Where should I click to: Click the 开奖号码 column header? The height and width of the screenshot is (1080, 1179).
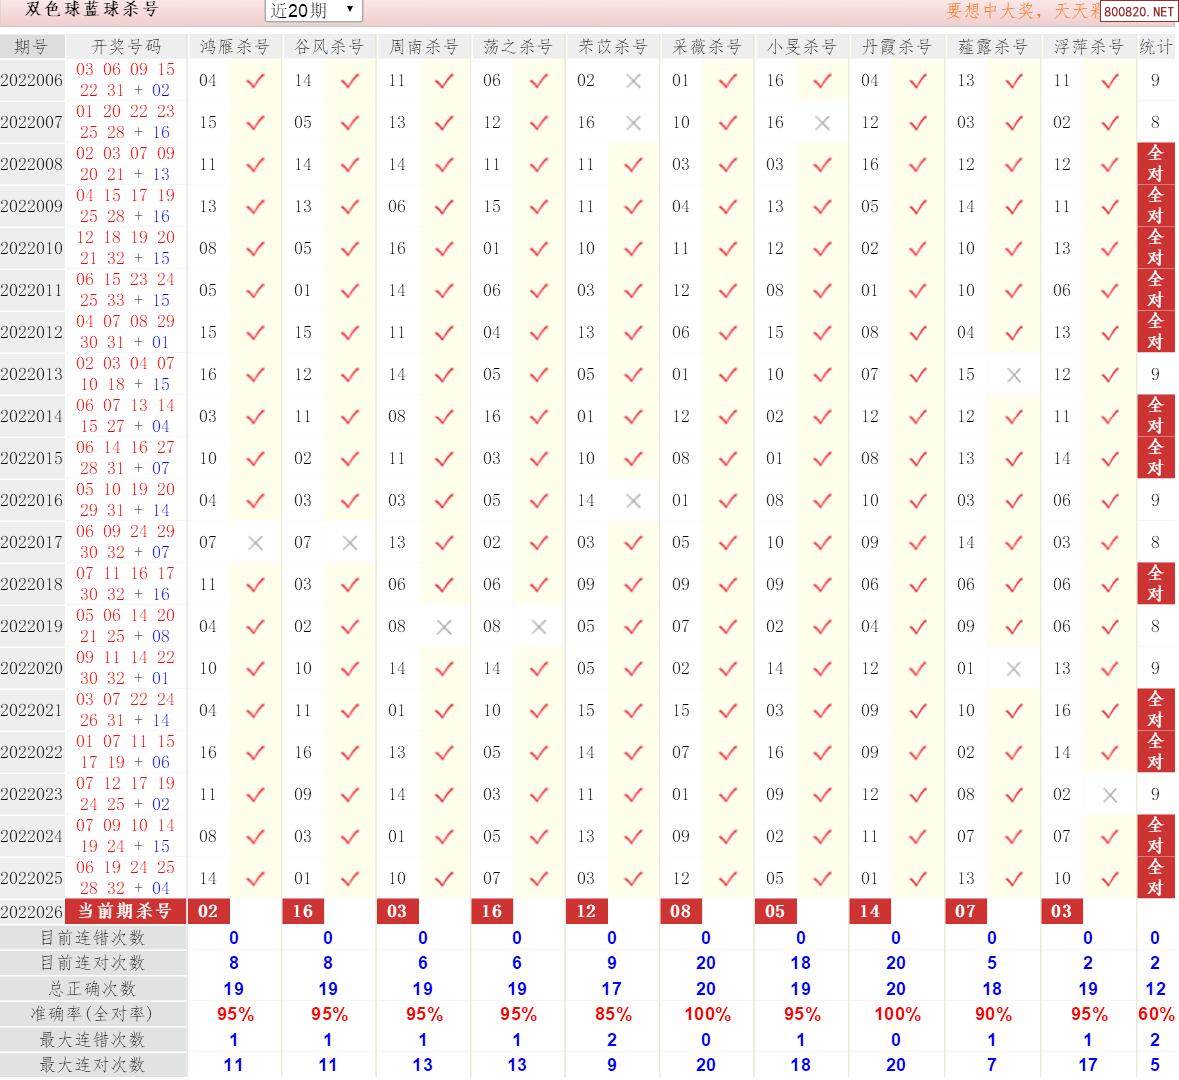(x=126, y=47)
